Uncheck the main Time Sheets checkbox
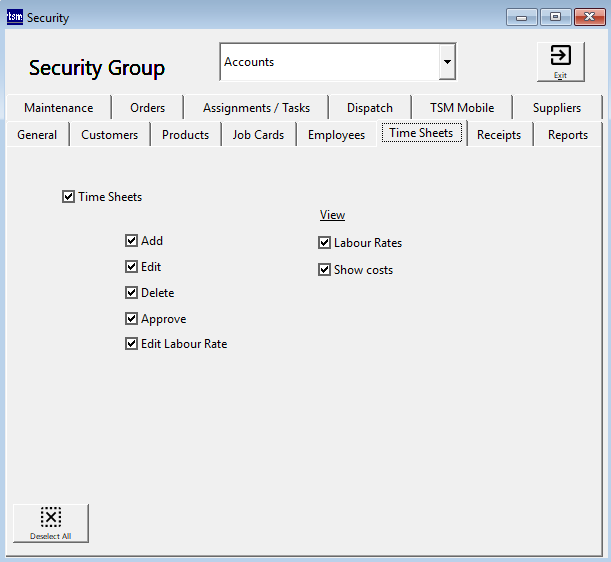The image size is (611, 562). coord(69,197)
